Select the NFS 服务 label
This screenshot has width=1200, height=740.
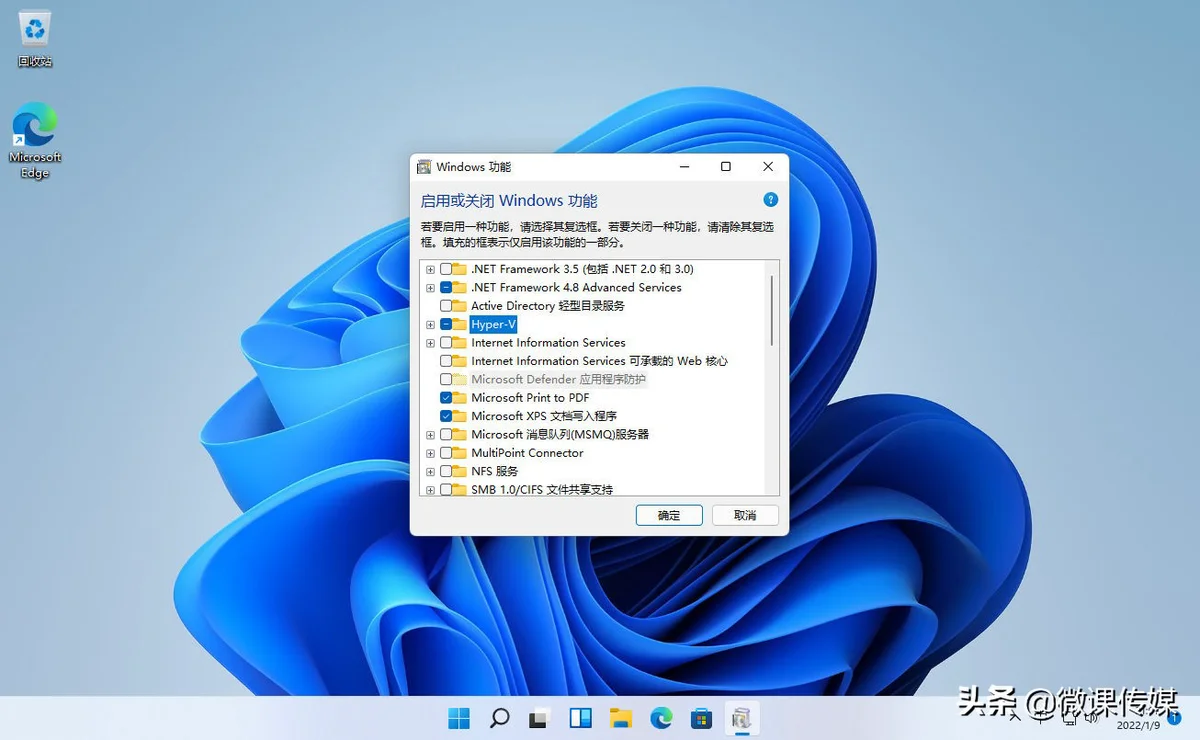click(494, 471)
